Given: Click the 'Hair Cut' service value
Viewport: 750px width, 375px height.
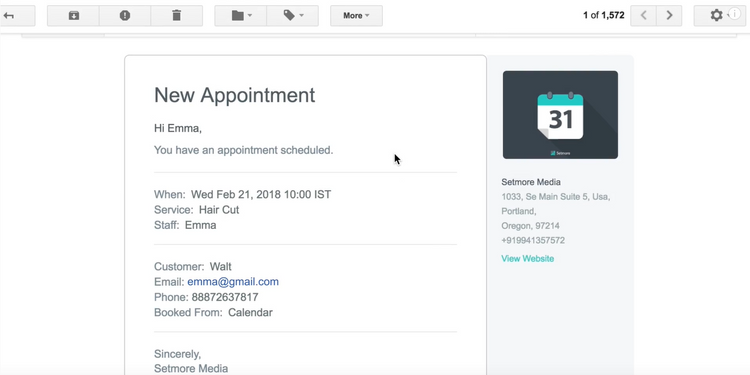Looking at the screenshot, I should [x=219, y=210].
